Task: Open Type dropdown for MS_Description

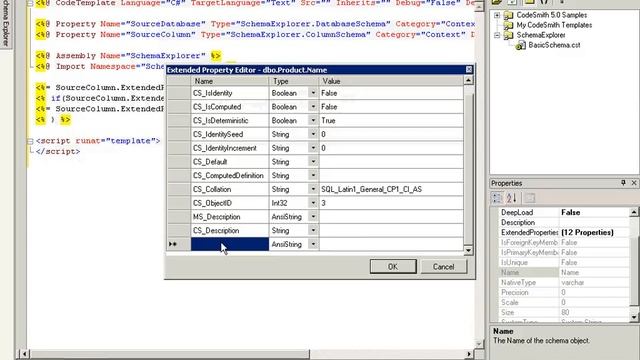Action: 313,217
